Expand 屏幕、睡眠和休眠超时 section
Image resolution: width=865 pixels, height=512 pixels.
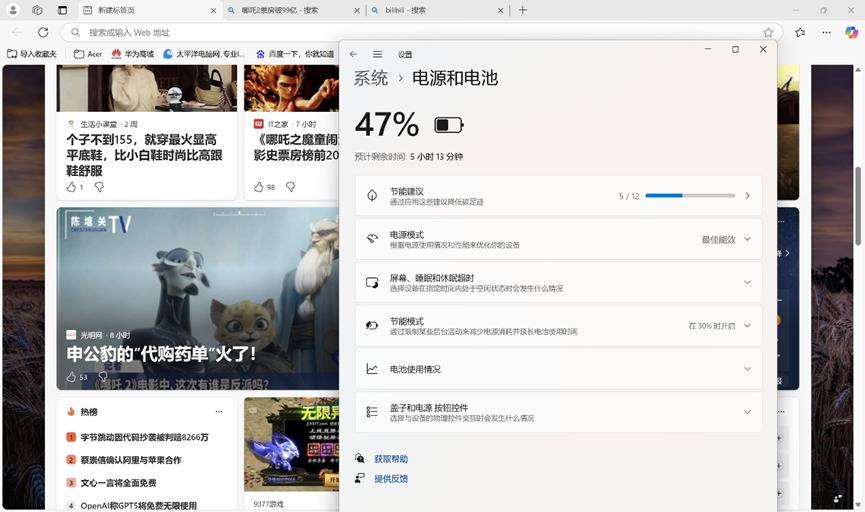pos(747,282)
